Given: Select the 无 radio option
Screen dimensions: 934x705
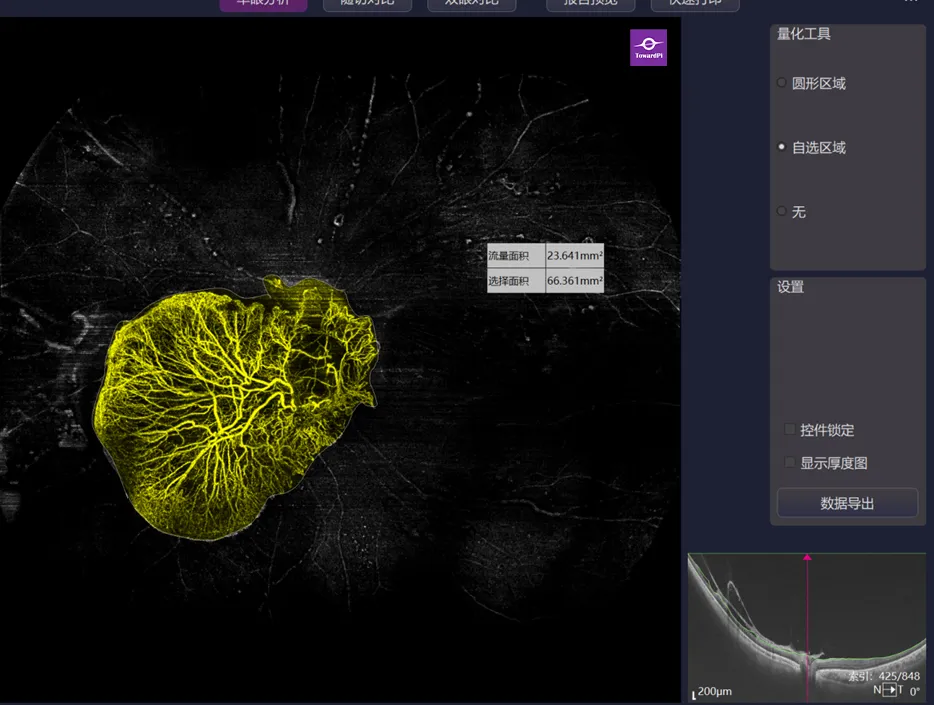Looking at the screenshot, I should pyautogui.click(x=782, y=211).
